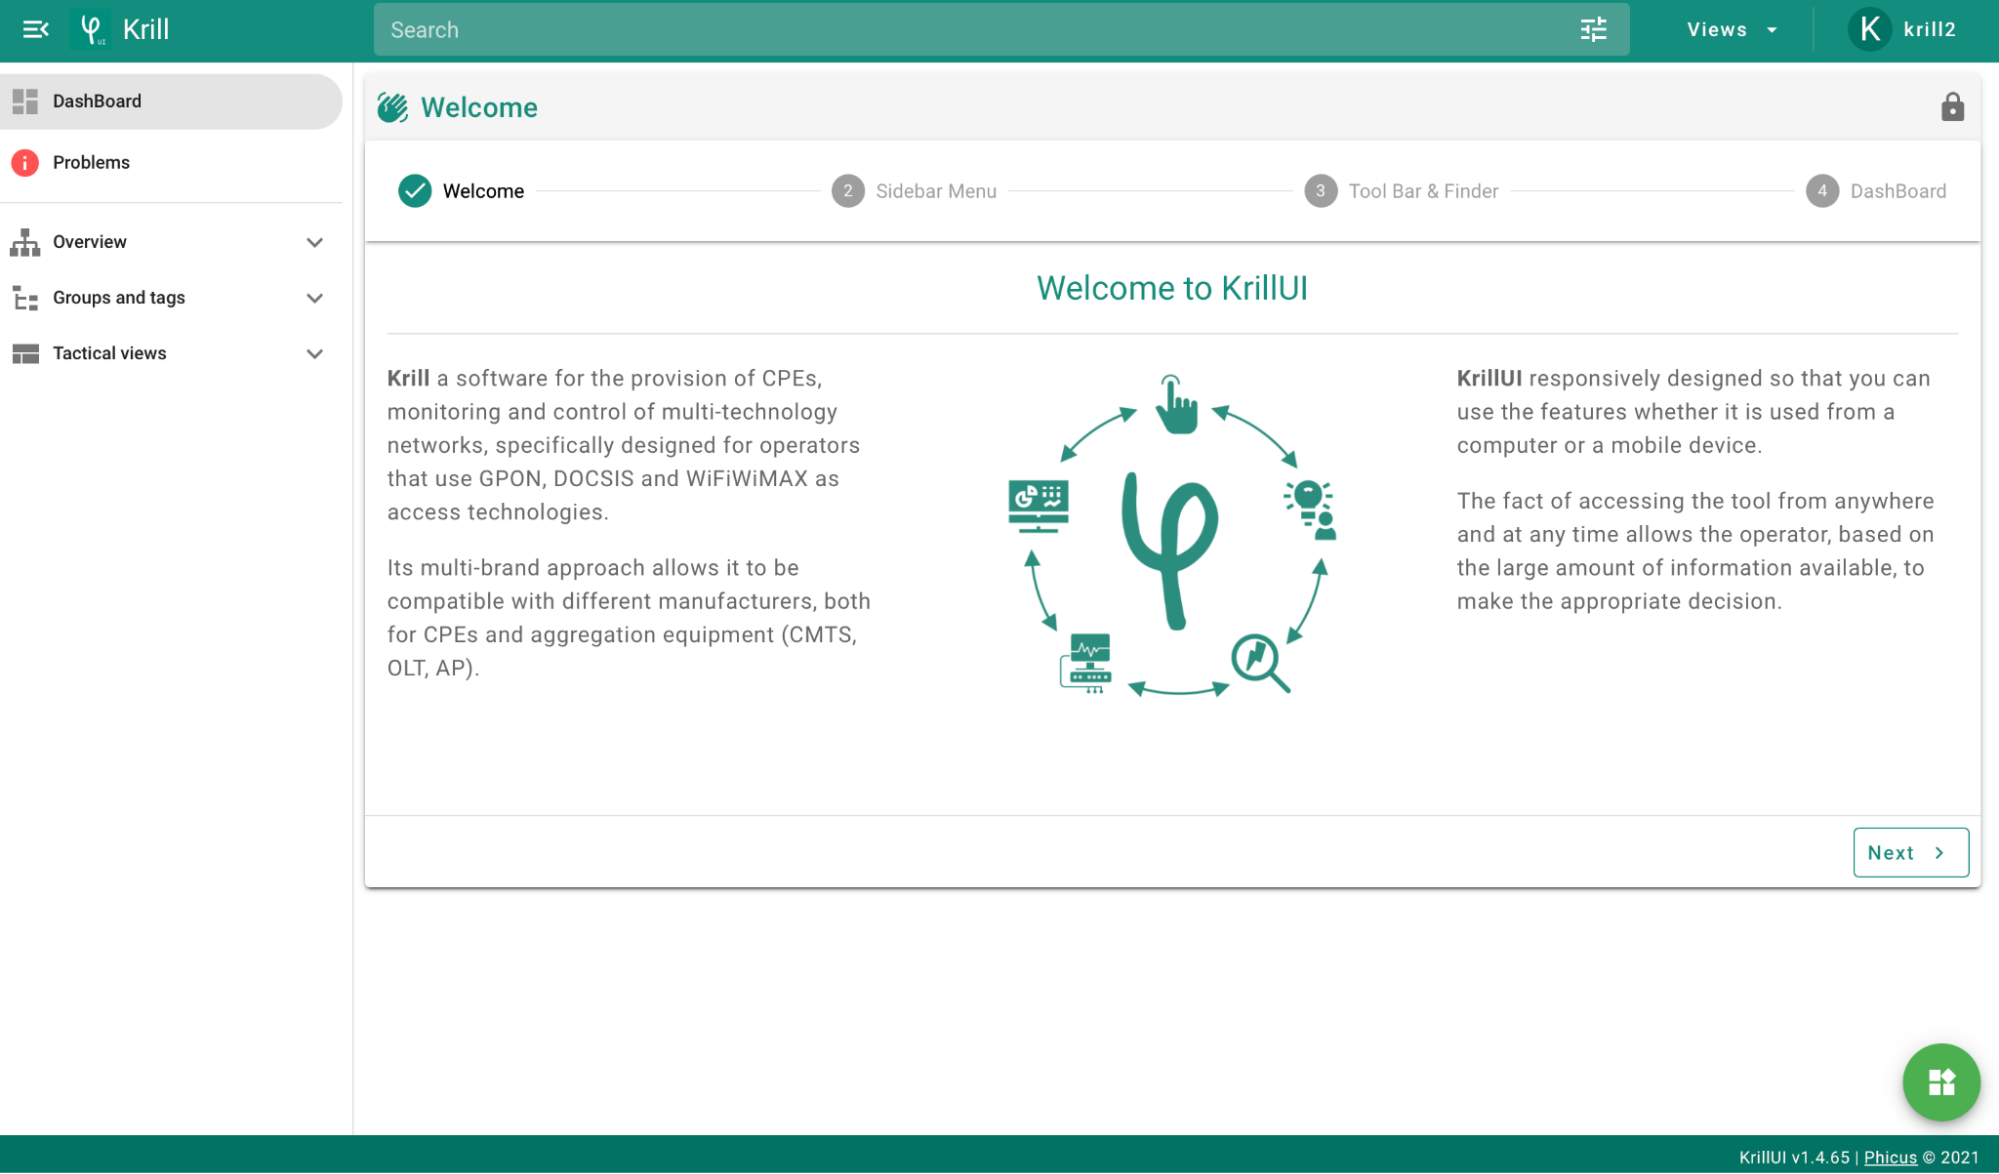1999x1174 pixels.
Task: Click the krill2 username
Action: click(1929, 30)
